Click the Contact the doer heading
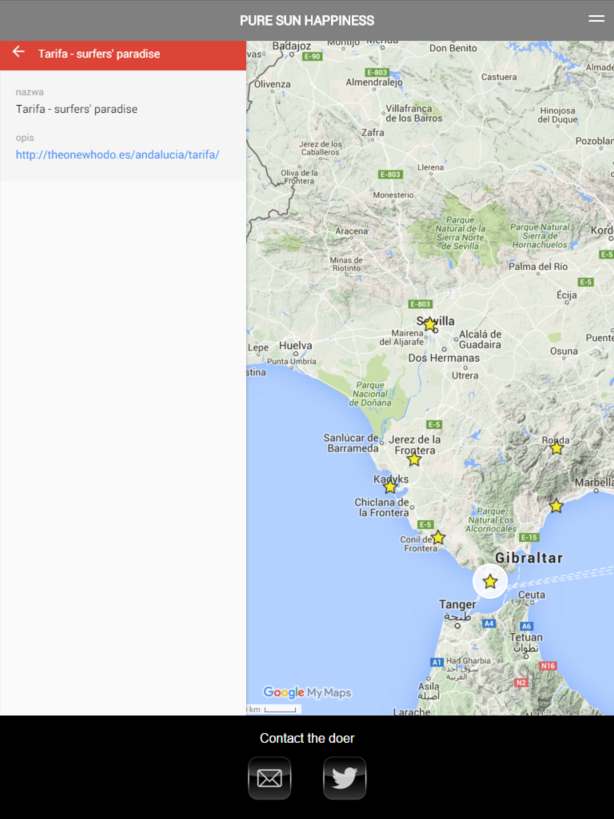 [307, 738]
